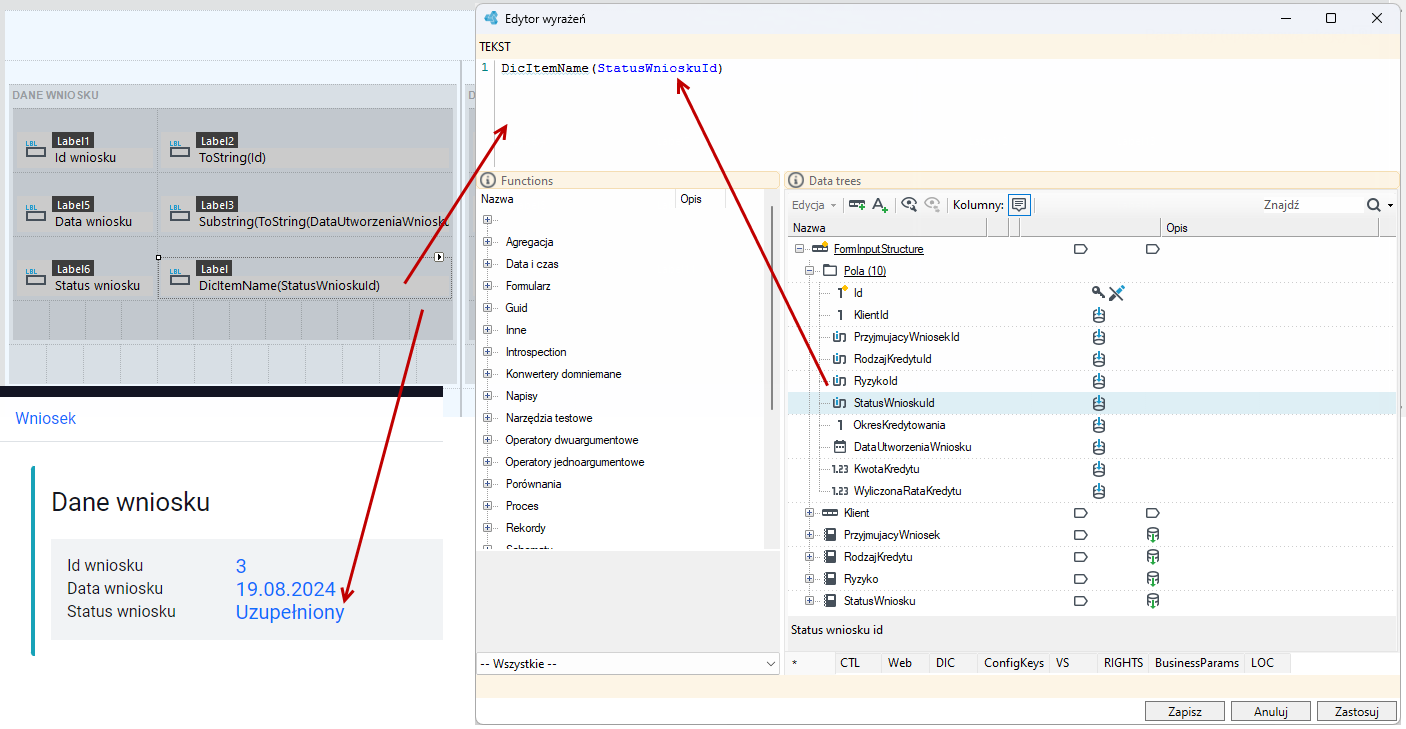Viewport: 1406px width, 729px height.
Task: Click the first eye-with-arrow icon in the Data trees toolbar
Action: pos(909,205)
